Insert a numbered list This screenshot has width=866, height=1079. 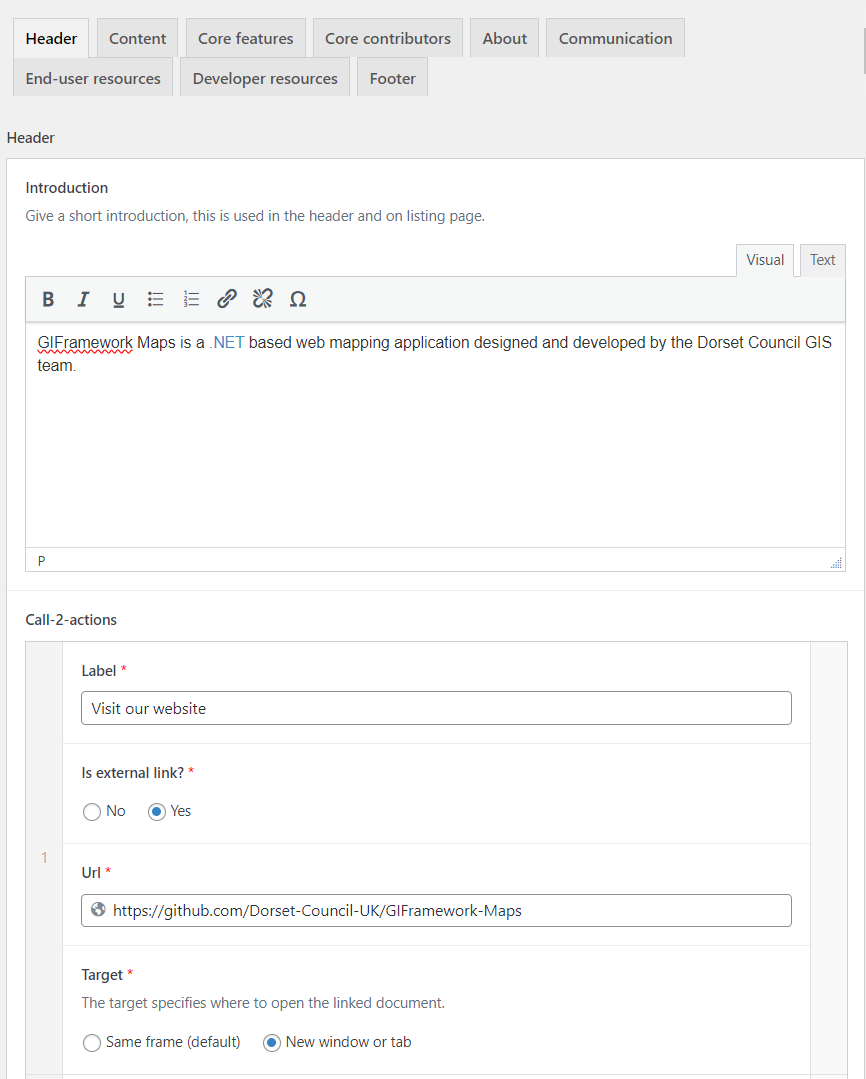pyautogui.click(x=191, y=299)
